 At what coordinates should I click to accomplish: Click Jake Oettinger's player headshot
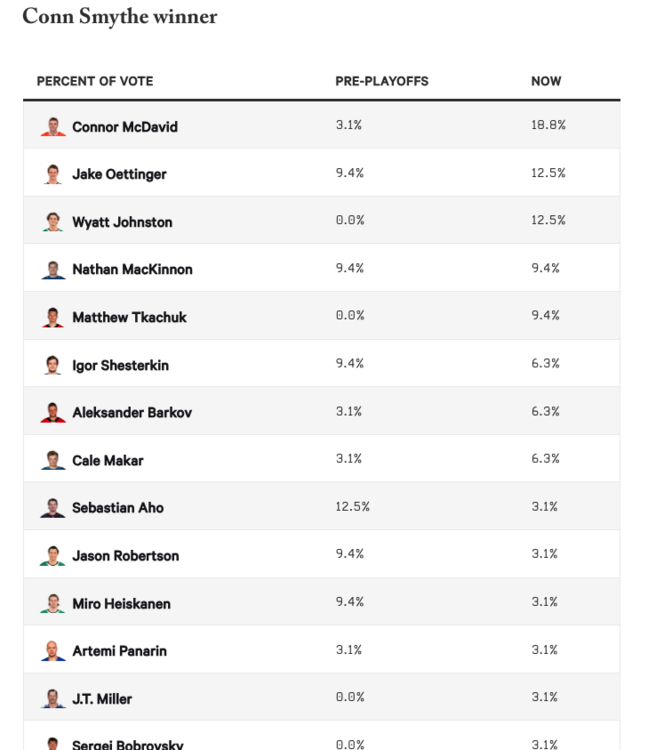coord(53,174)
